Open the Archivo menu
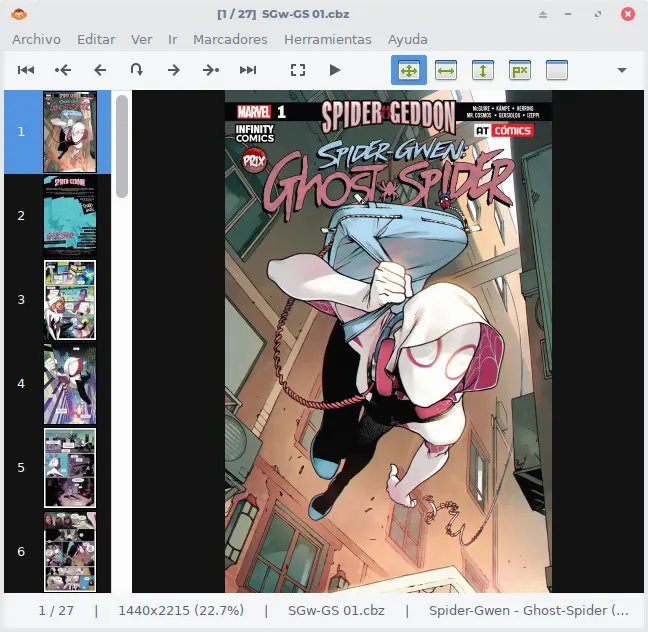Viewport: 648px width, 632px height. click(36, 40)
